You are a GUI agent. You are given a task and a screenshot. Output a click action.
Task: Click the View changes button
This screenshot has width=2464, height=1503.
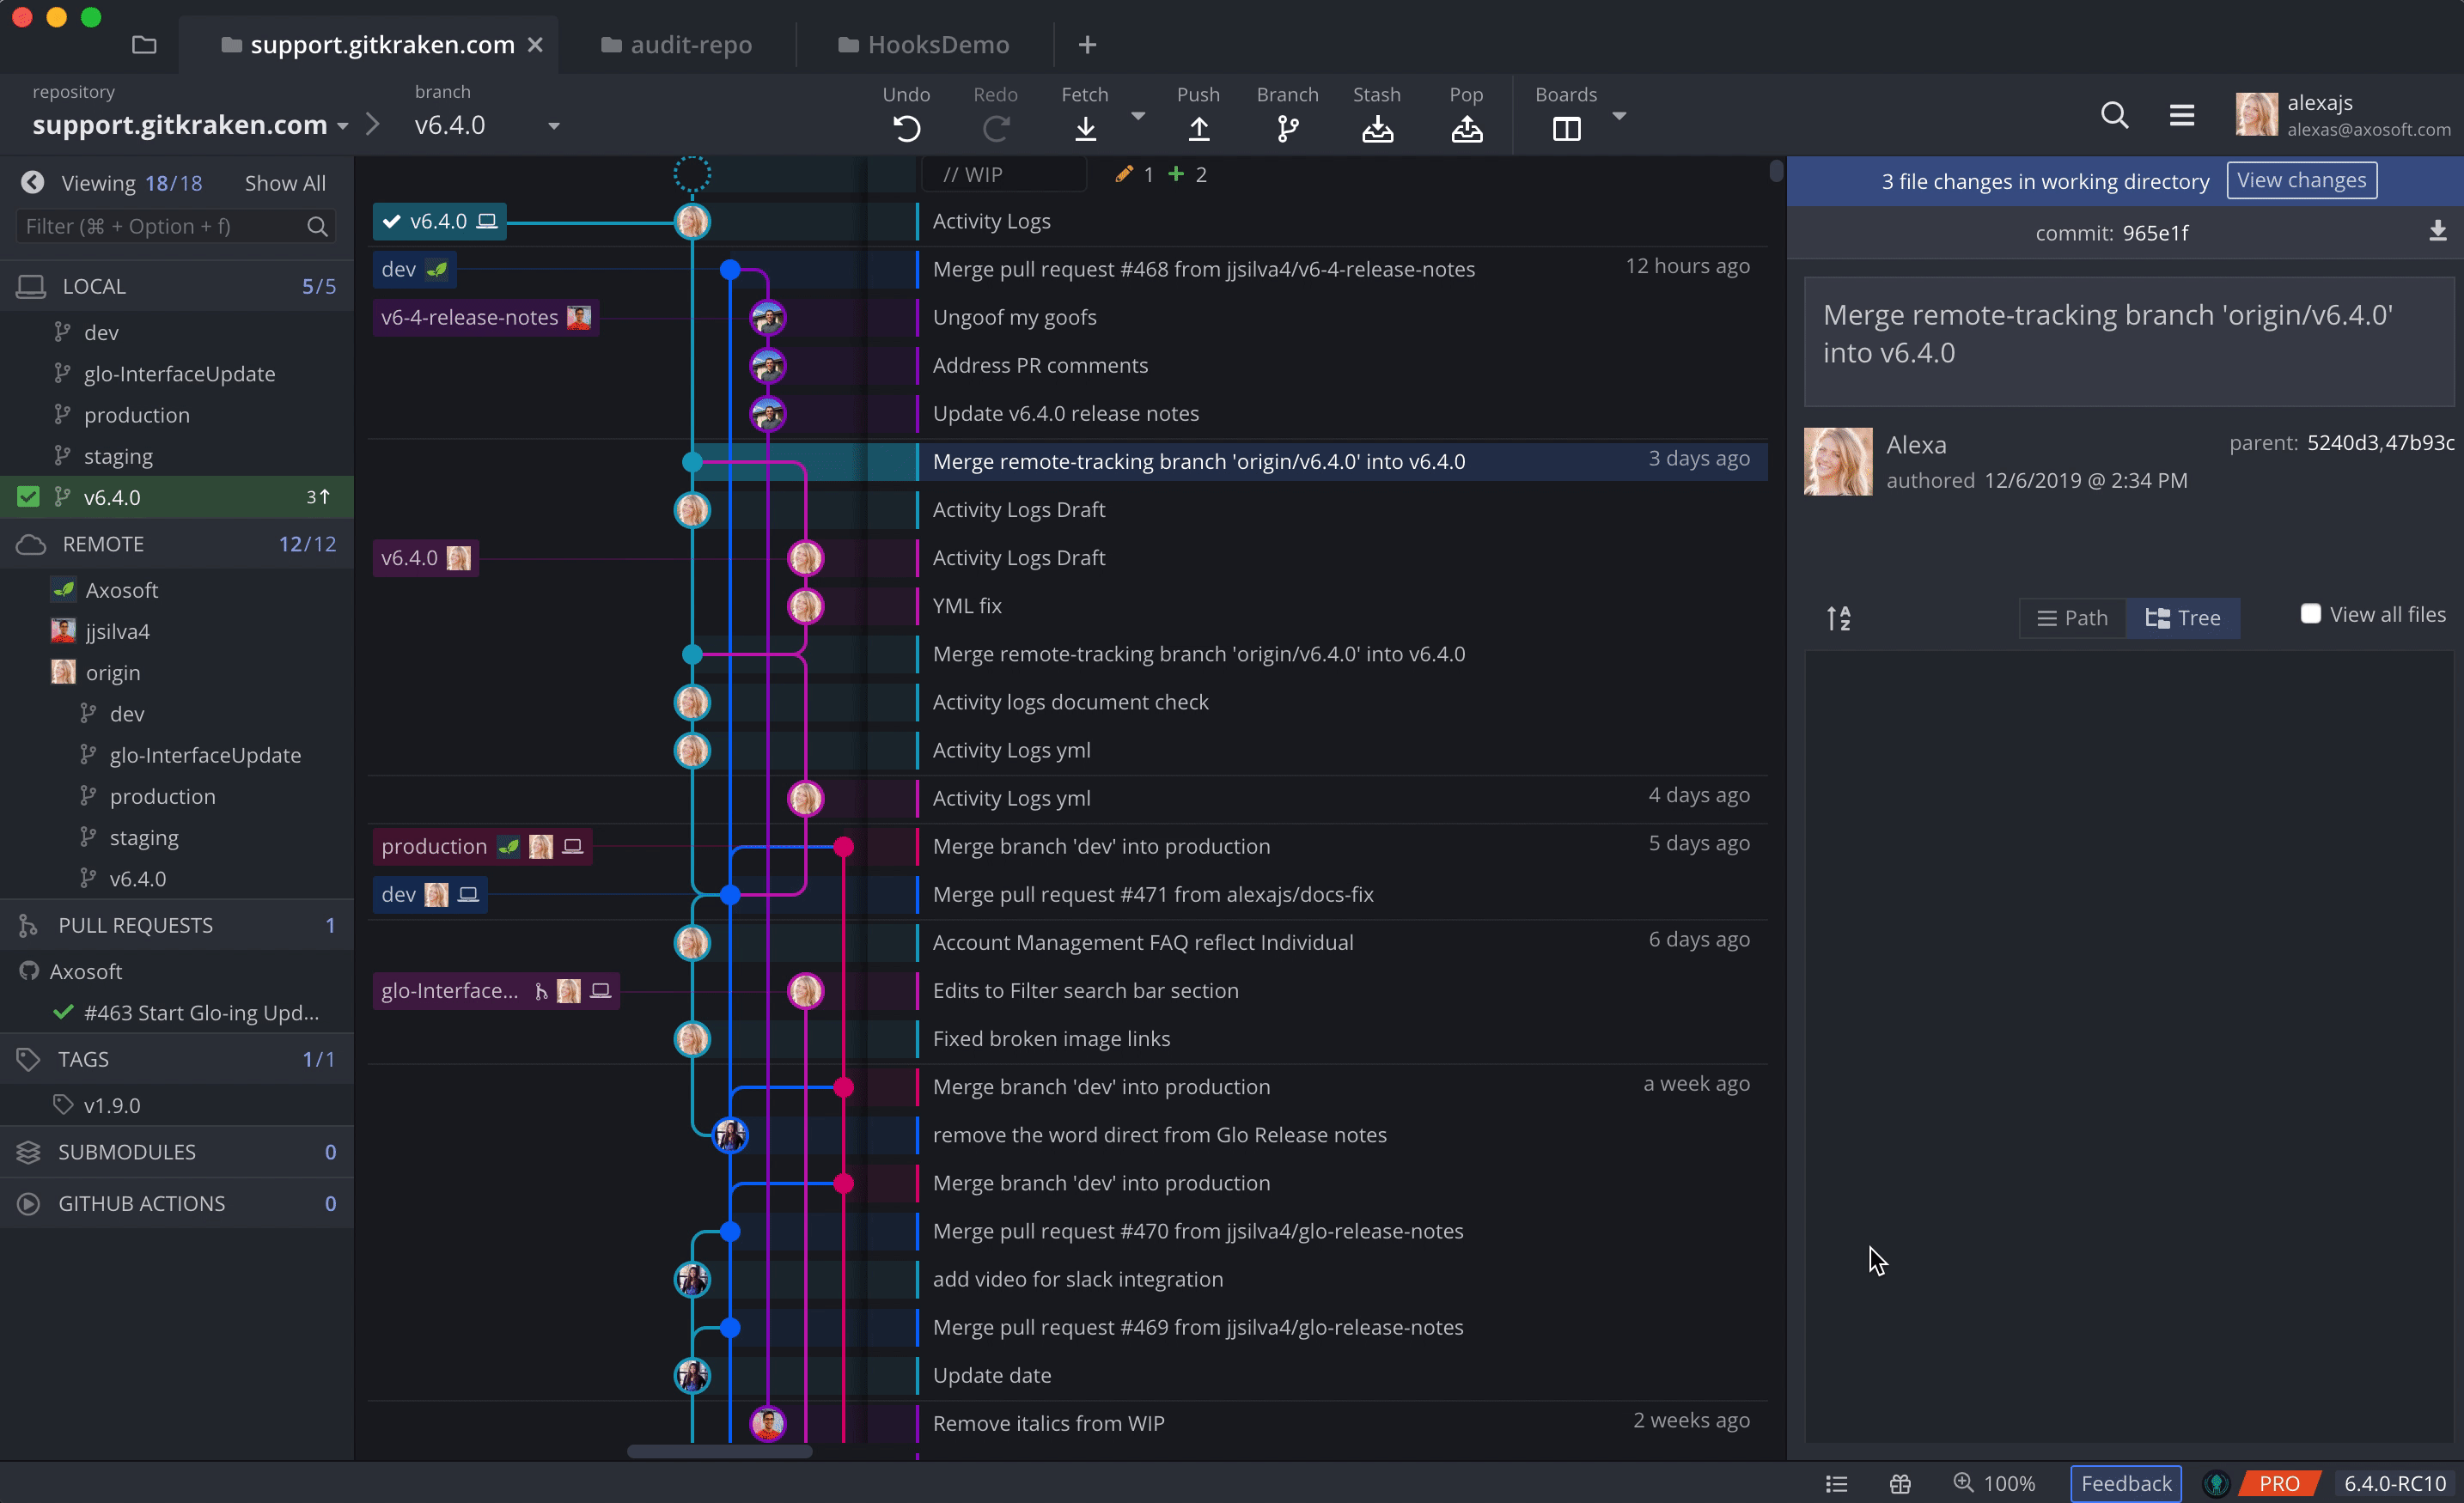[x=2301, y=181]
